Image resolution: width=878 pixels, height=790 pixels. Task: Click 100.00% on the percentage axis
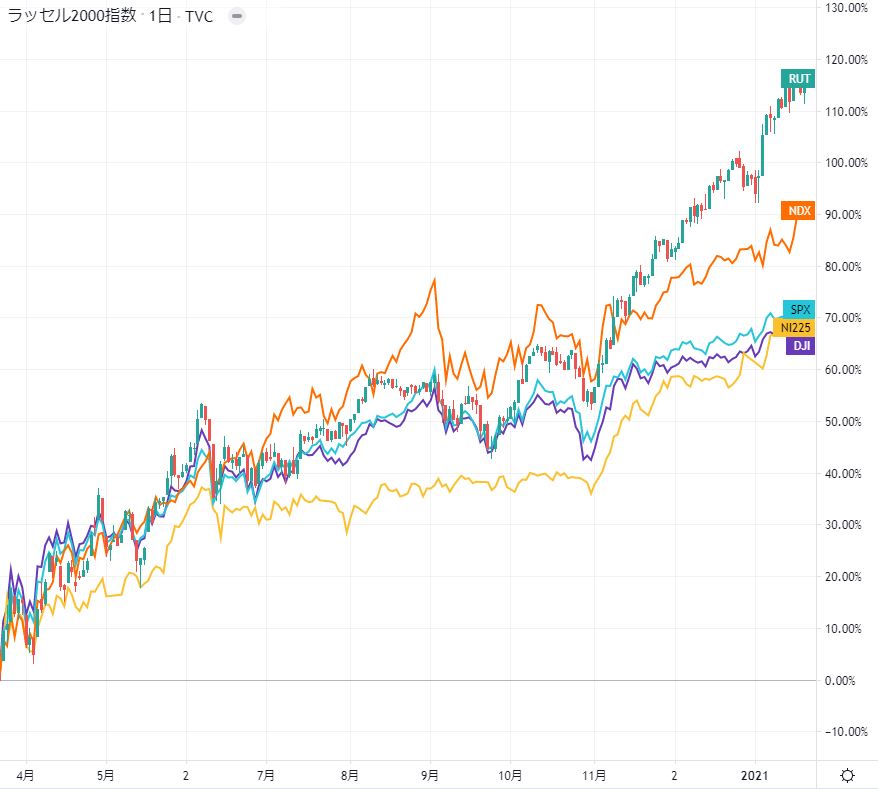click(845, 162)
